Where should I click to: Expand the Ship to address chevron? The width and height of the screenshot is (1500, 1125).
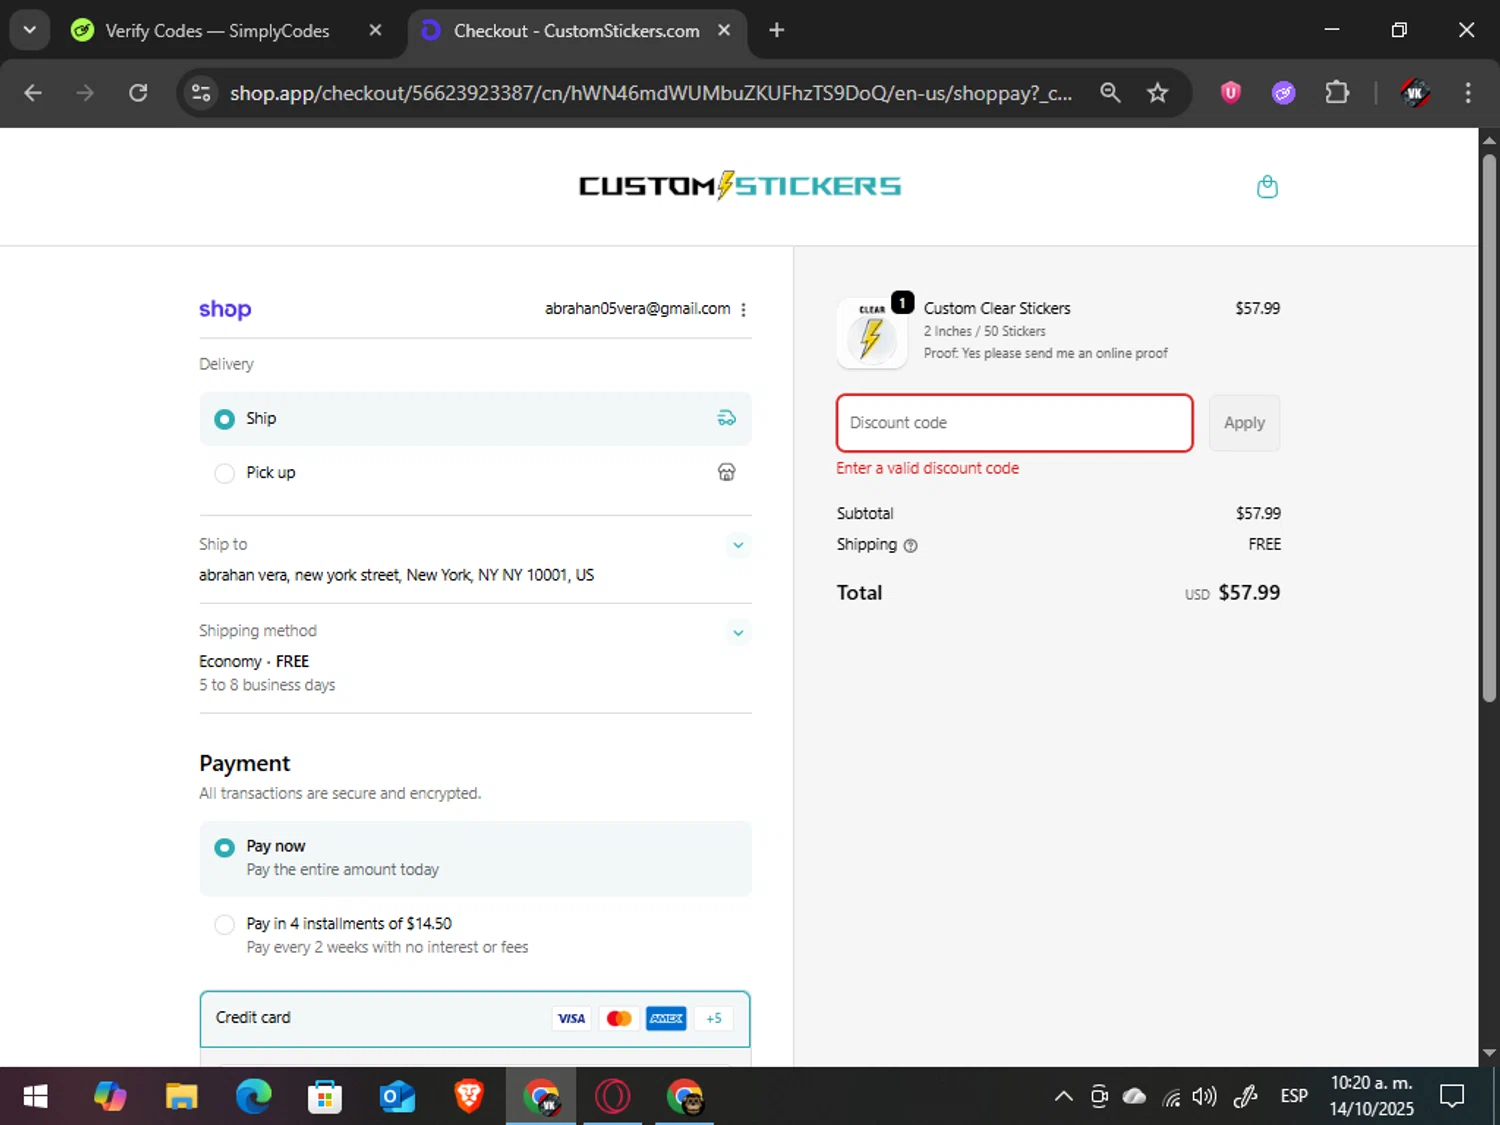point(738,545)
